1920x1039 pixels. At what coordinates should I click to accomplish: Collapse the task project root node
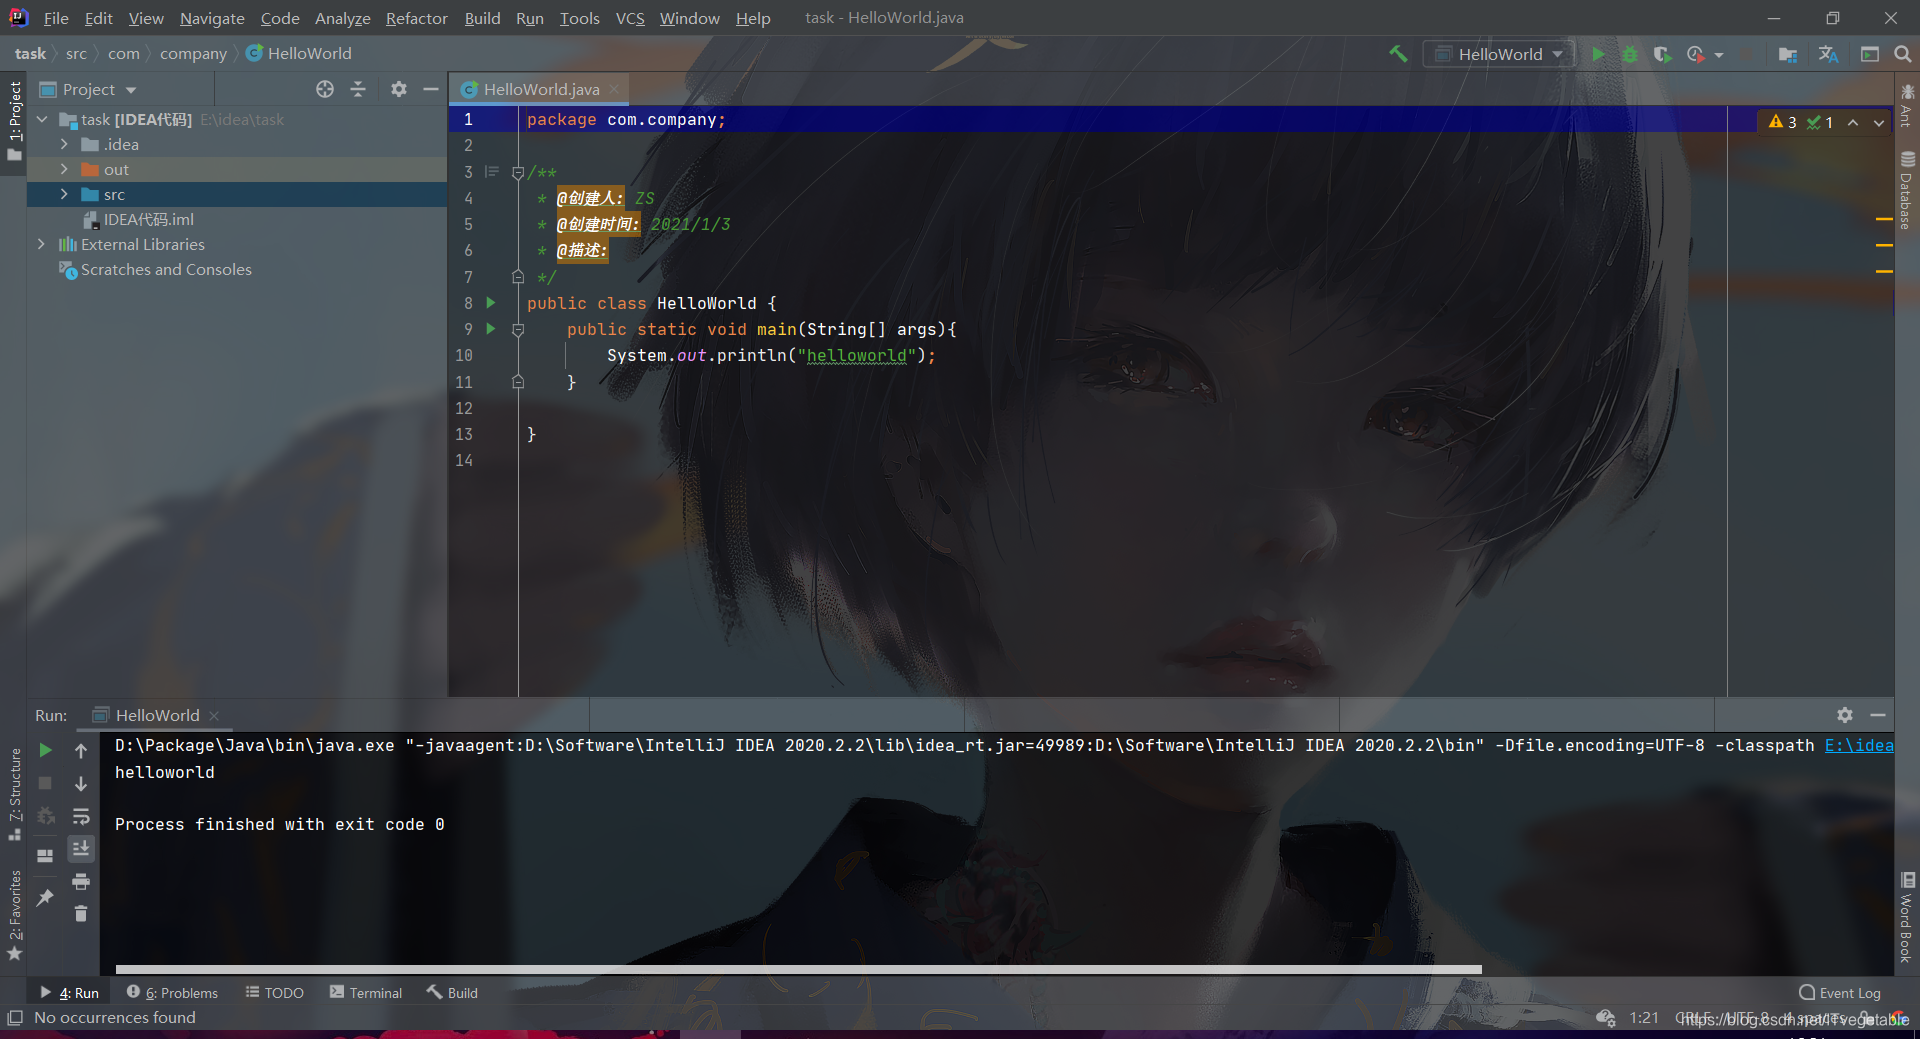click(42, 119)
